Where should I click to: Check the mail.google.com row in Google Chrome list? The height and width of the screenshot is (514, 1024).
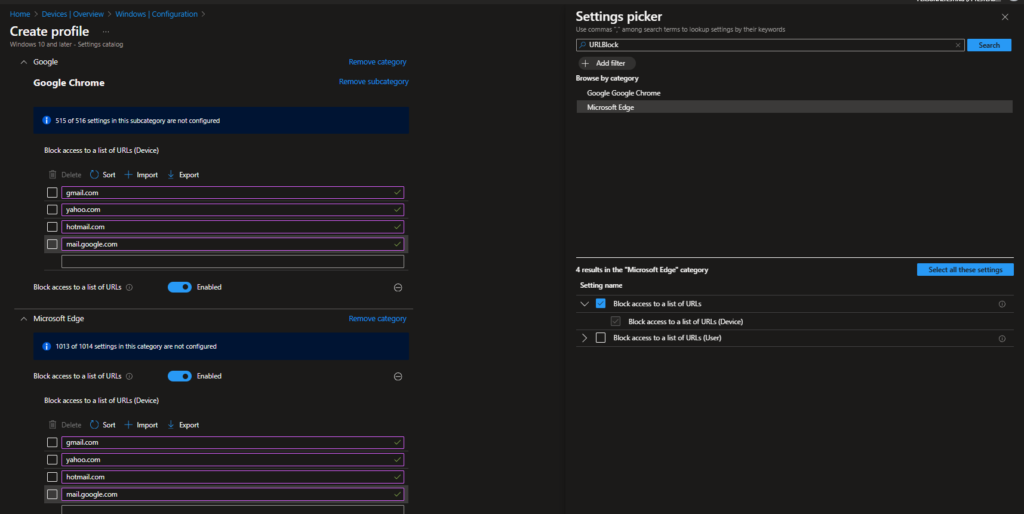[x=52, y=244]
